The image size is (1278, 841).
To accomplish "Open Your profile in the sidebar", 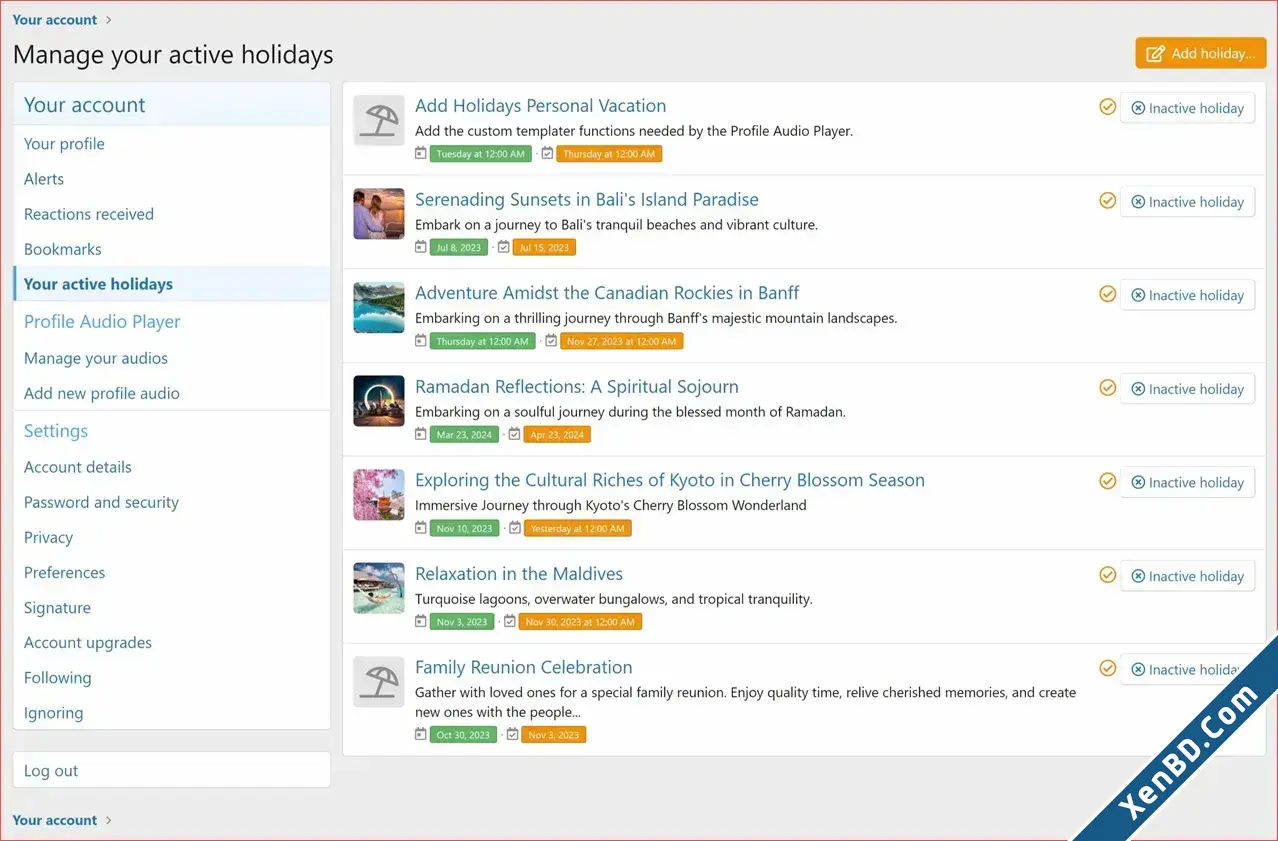I will pyautogui.click(x=64, y=144).
